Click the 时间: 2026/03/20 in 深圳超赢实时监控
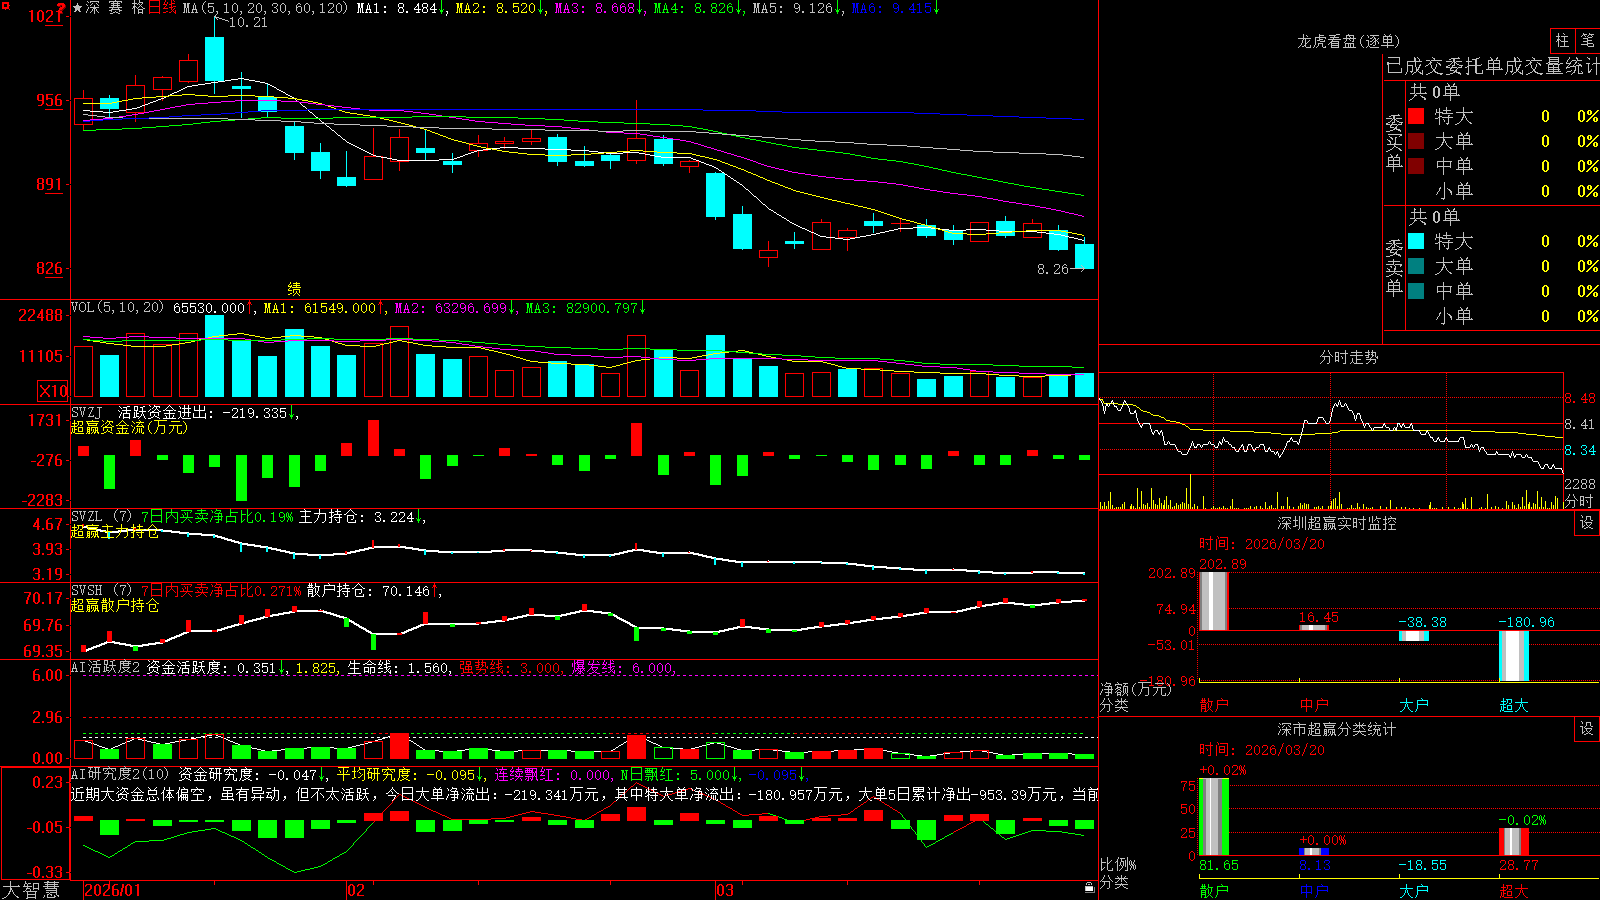1600x900 pixels. click(x=1262, y=544)
